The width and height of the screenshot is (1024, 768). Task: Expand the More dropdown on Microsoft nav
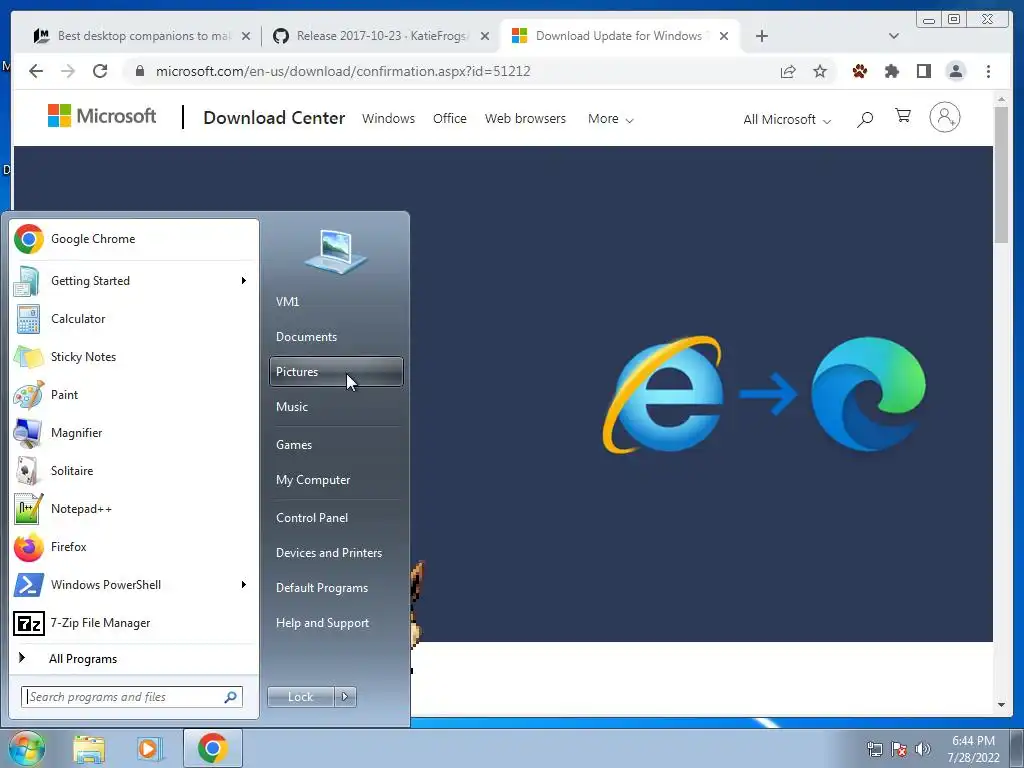(610, 119)
